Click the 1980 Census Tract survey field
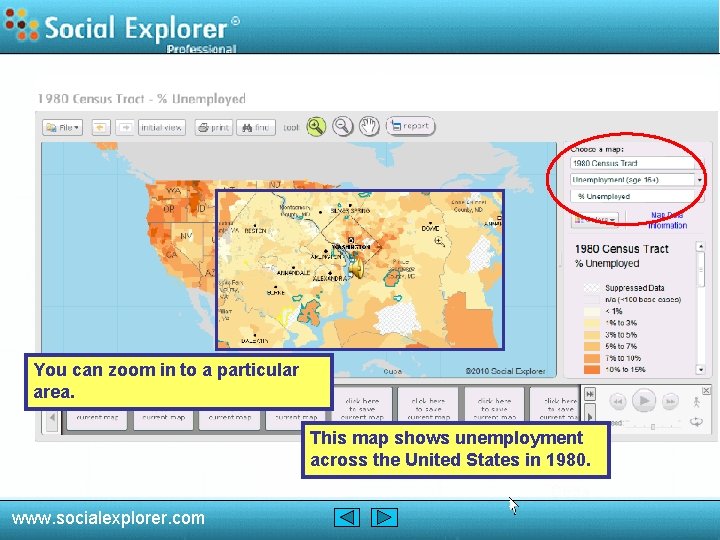The height and width of the screenshot is (540, 720). 633,163
